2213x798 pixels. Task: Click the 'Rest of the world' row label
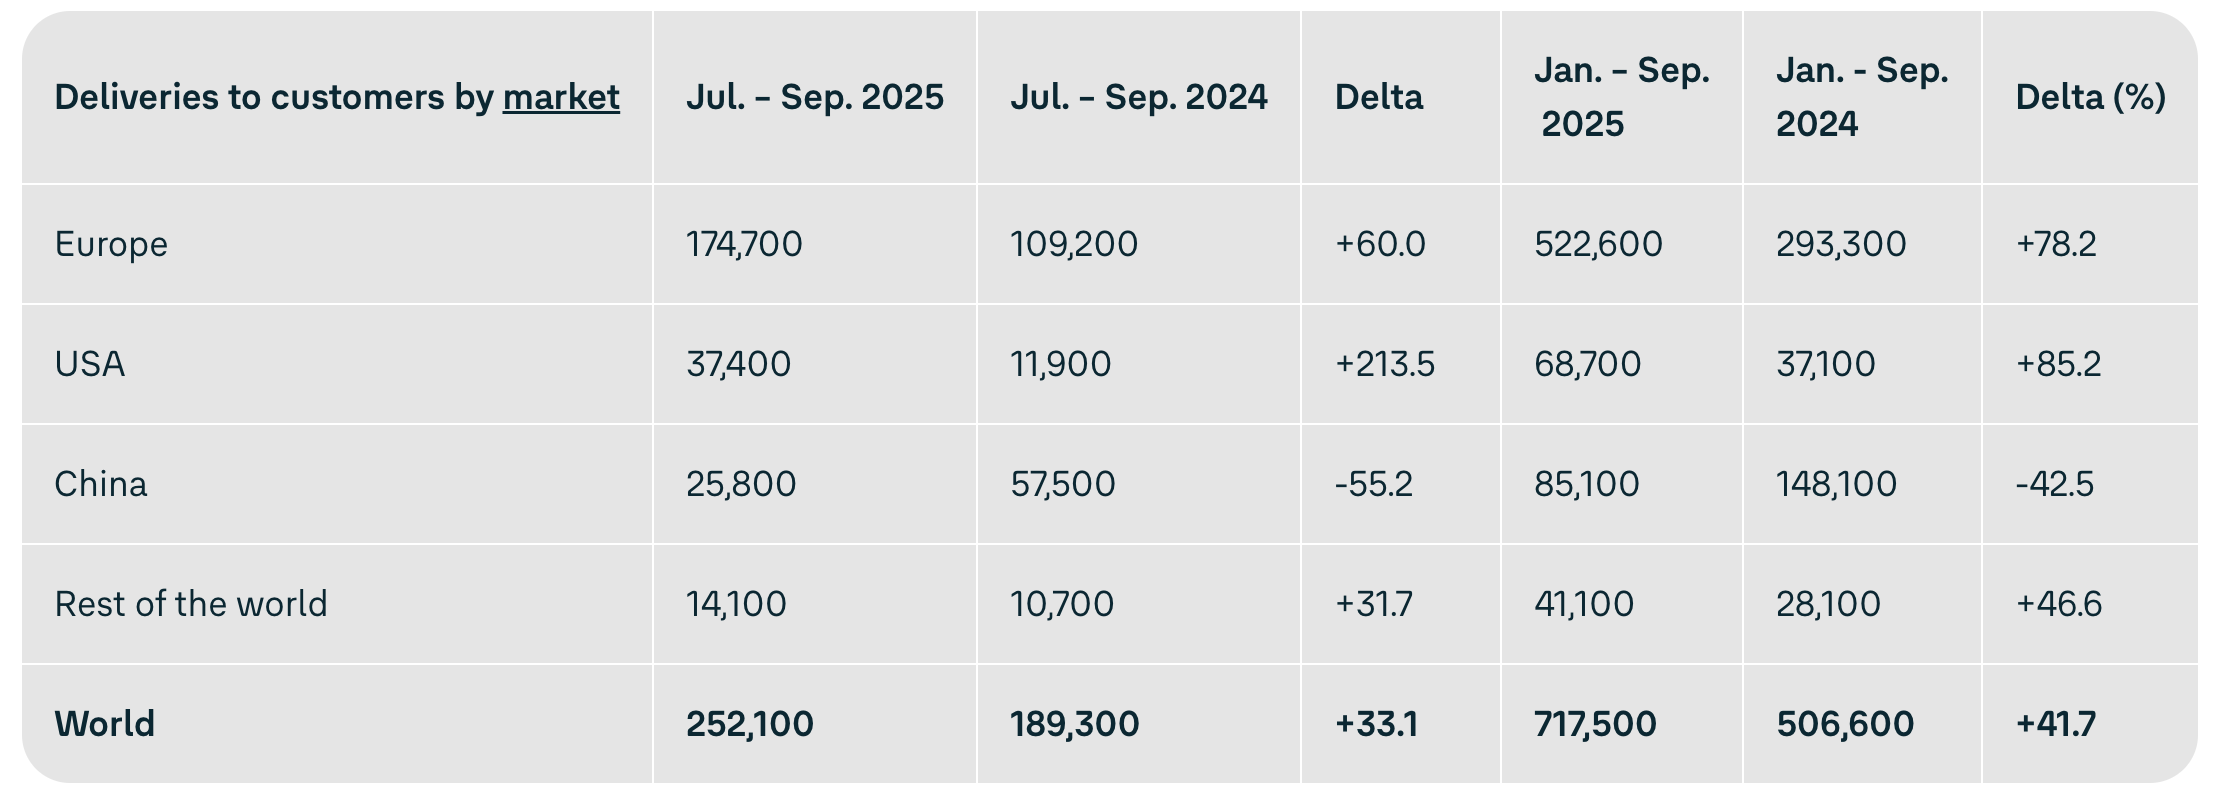tap(191, 604)
